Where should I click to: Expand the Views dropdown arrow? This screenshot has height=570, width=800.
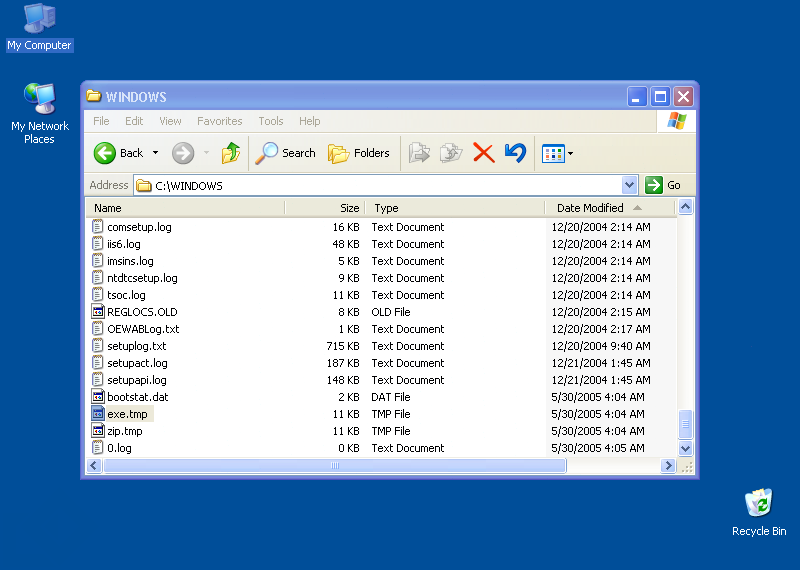(x=570, y=153)
